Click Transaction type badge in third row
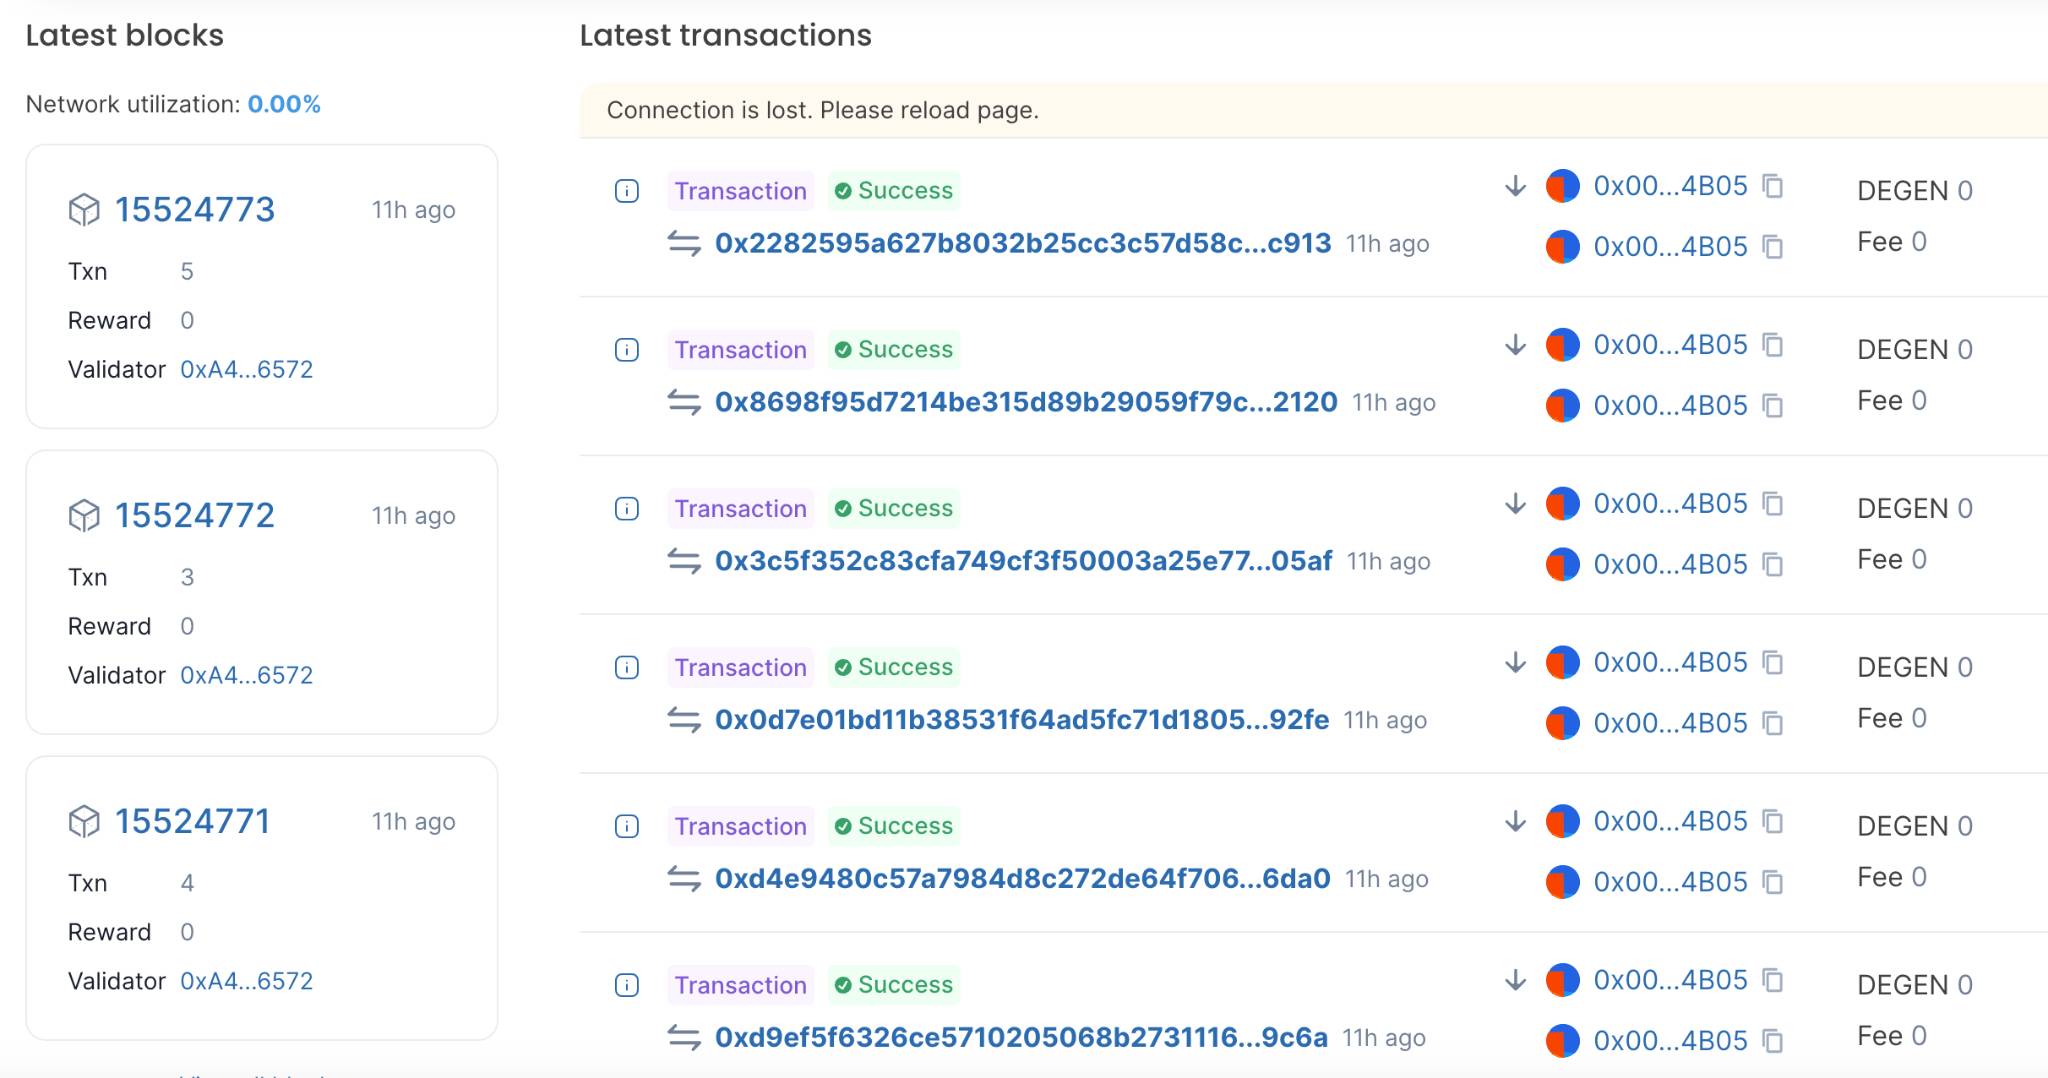Viewport: 2048px width, 1078px height. pyautogui.click(x=740, y=509)
